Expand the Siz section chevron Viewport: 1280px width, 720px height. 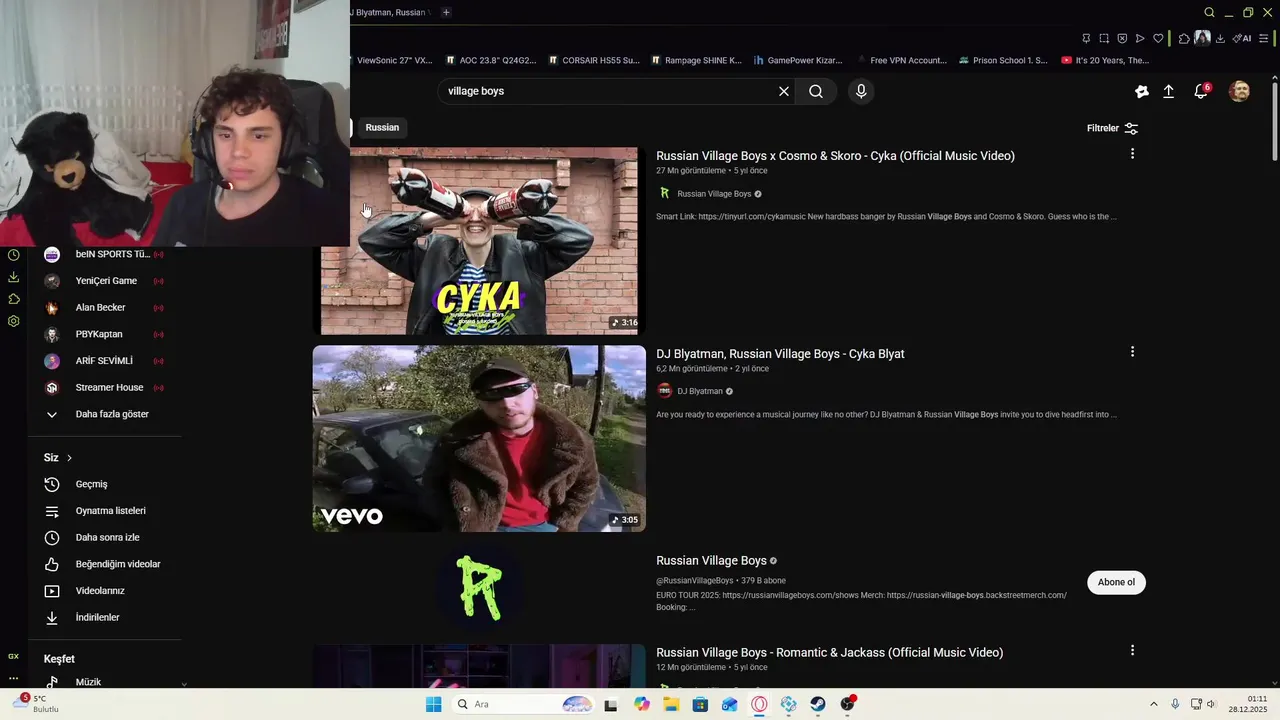pos(69,458)
